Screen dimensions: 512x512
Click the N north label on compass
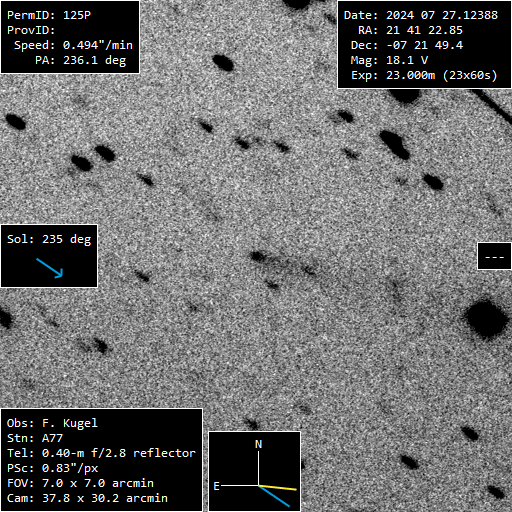[258, 444]
